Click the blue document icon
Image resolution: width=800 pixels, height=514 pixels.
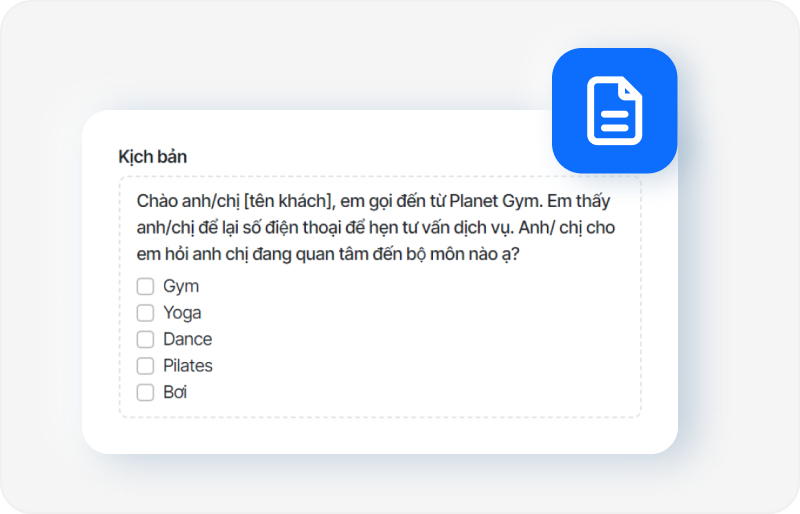click(614, 111)
